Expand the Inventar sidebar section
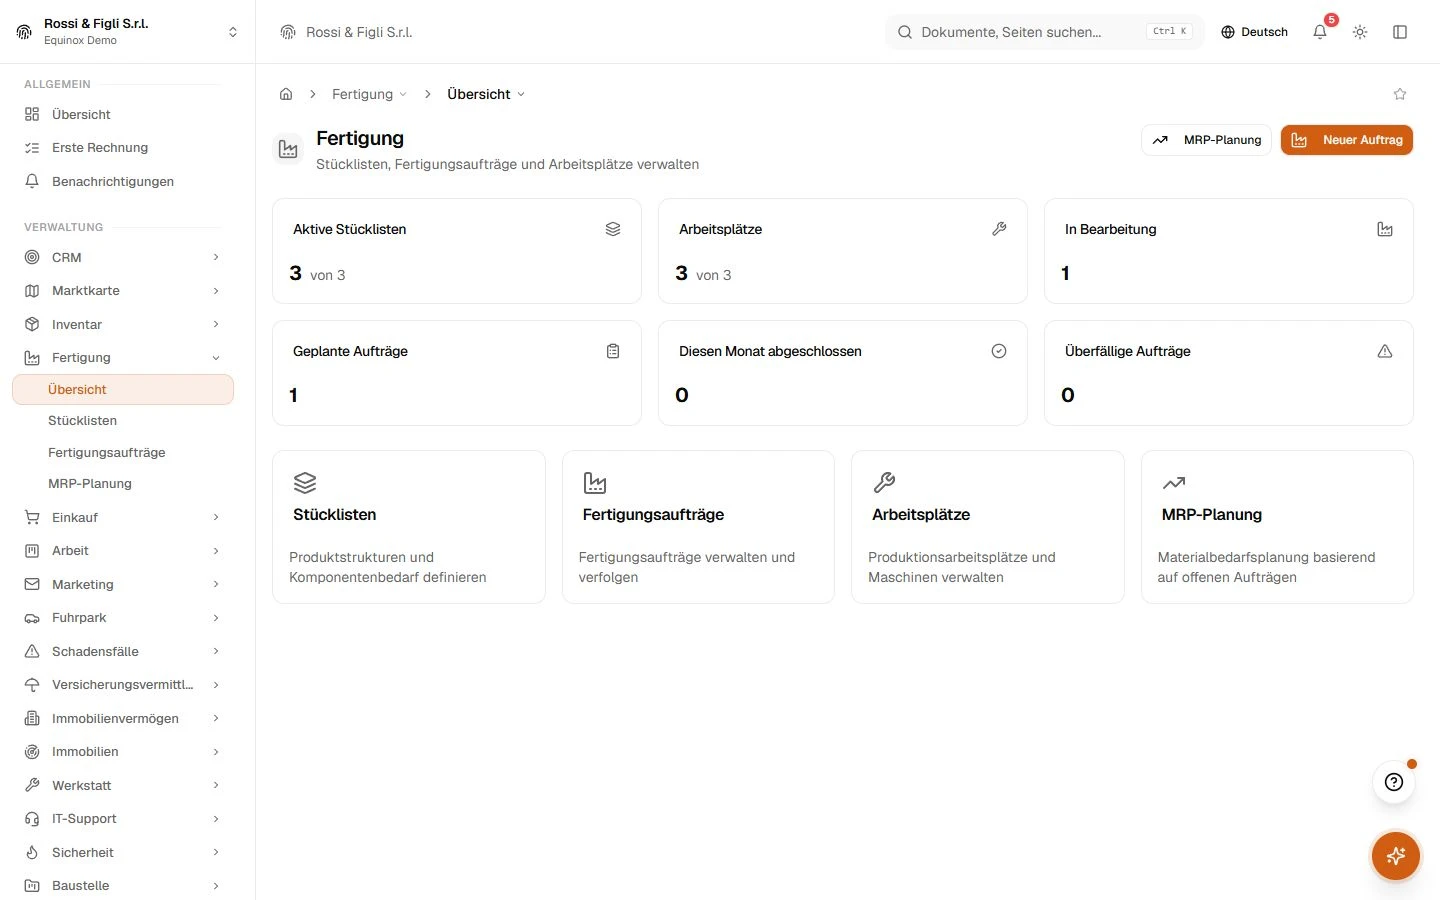This screenshot has height=900, width=1440. pyautogui.click(x=122, y=324)
